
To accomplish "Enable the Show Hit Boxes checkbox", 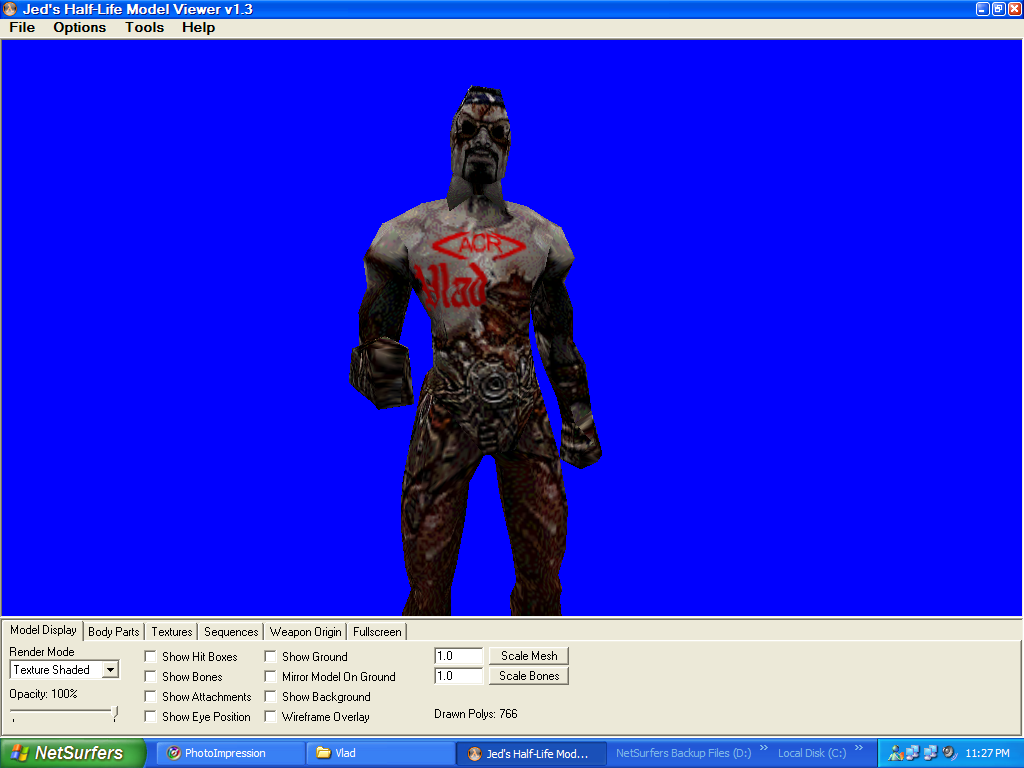I will point(150,656).
